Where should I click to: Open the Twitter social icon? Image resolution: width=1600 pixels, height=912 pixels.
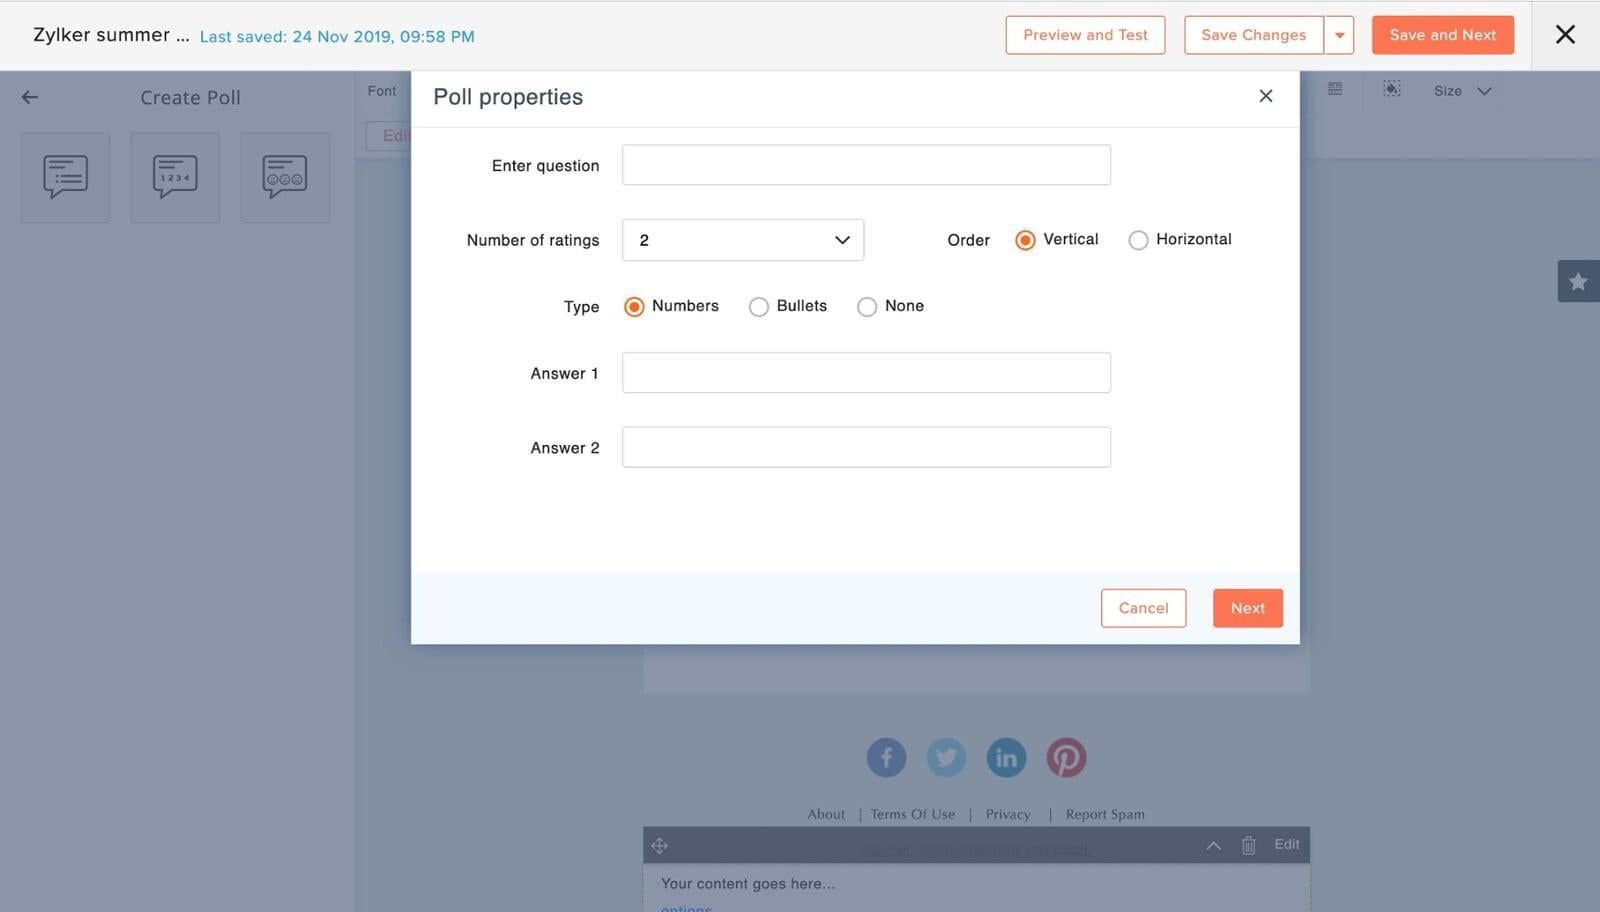[946, 758]
